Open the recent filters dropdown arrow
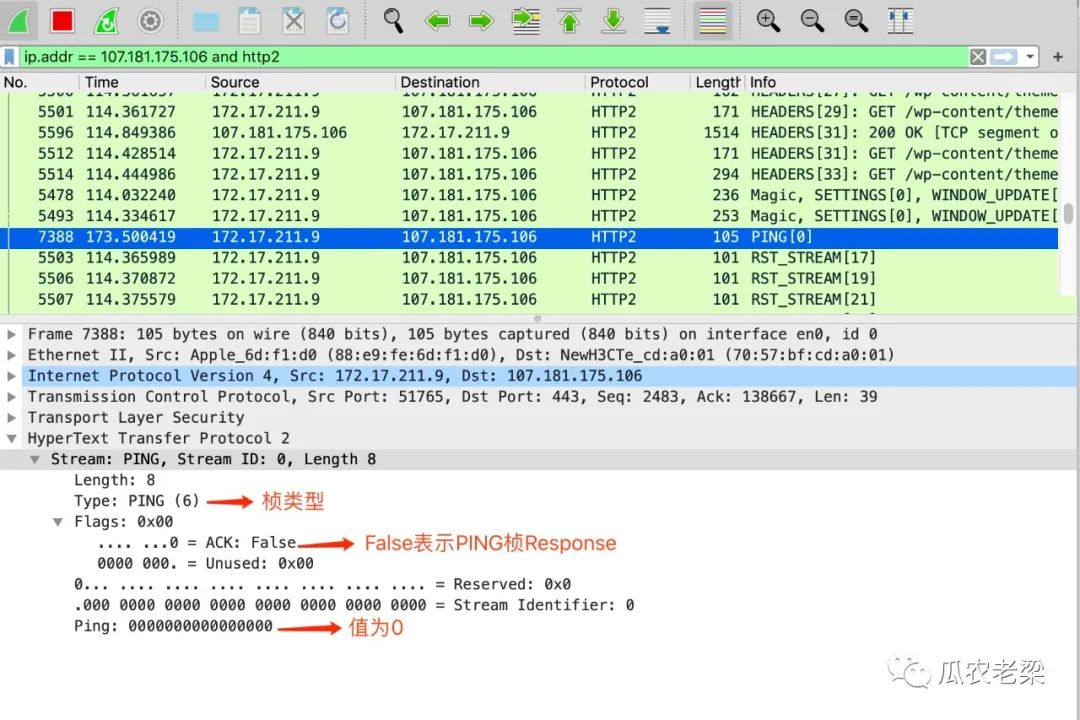 tap(1030, 56)
